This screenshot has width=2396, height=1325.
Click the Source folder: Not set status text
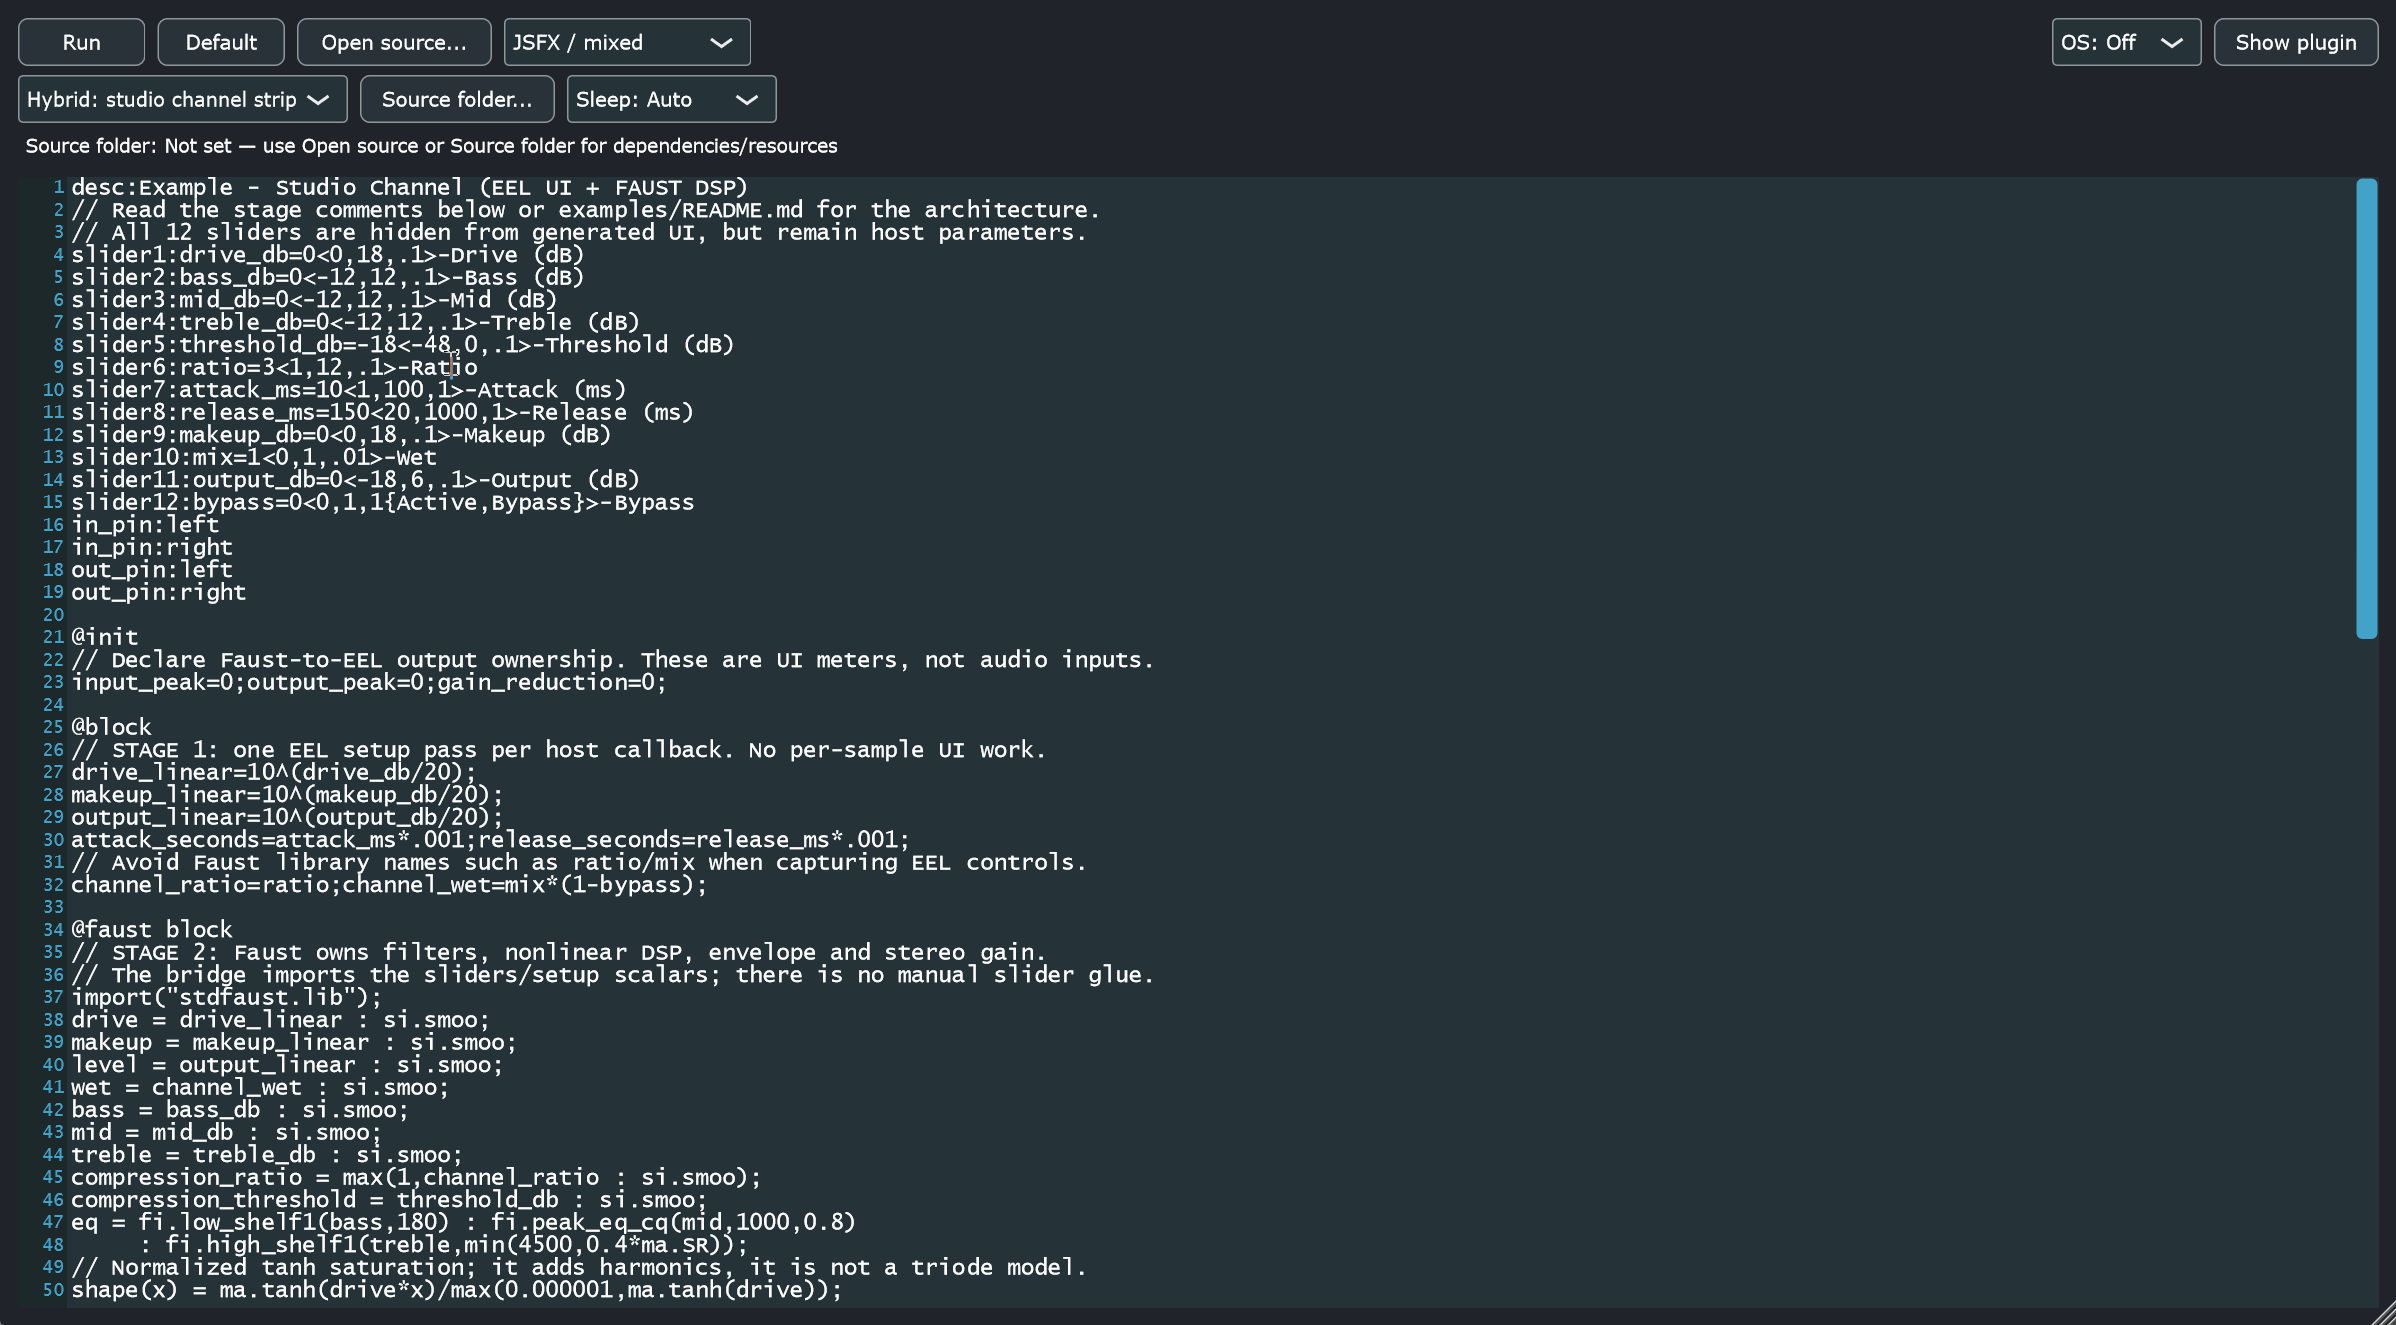[x=431, y=146]
